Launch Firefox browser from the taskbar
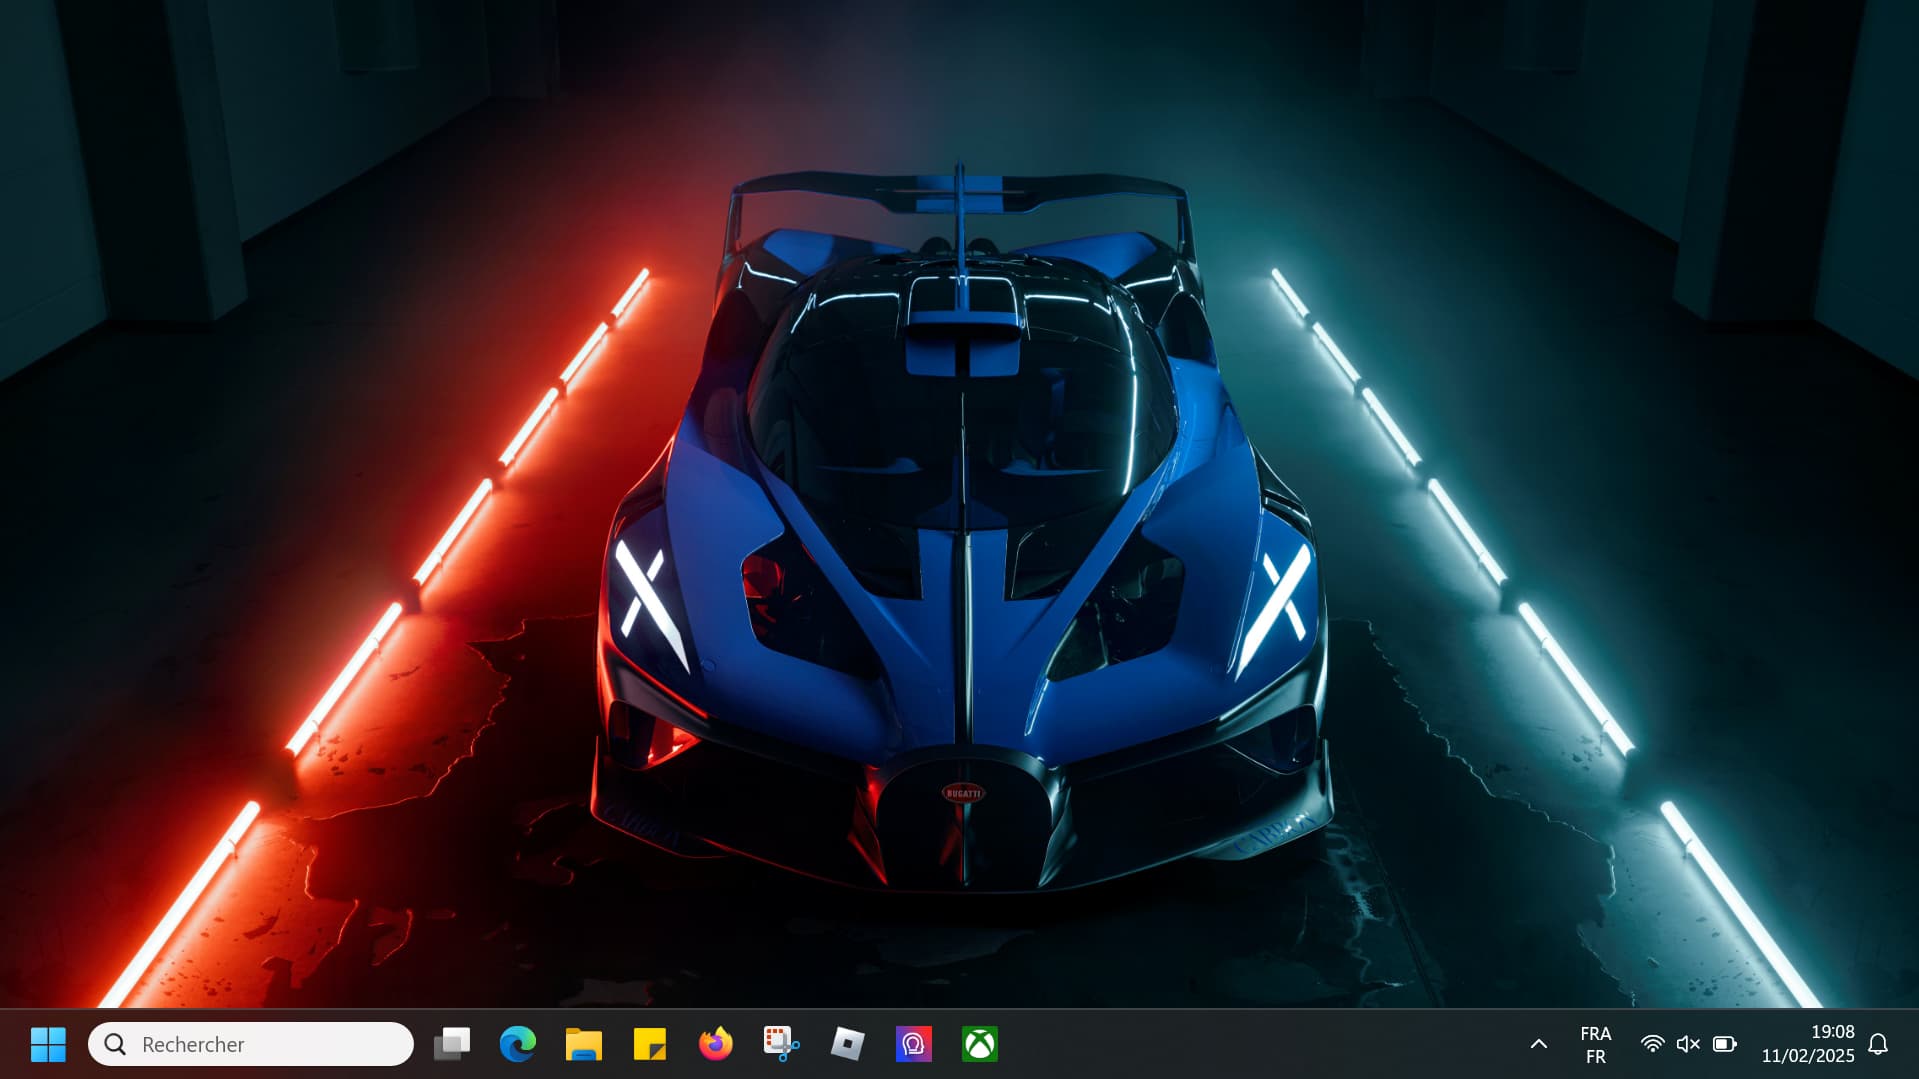Screen dimensions: 1919x1079 tap(715, 1044)
